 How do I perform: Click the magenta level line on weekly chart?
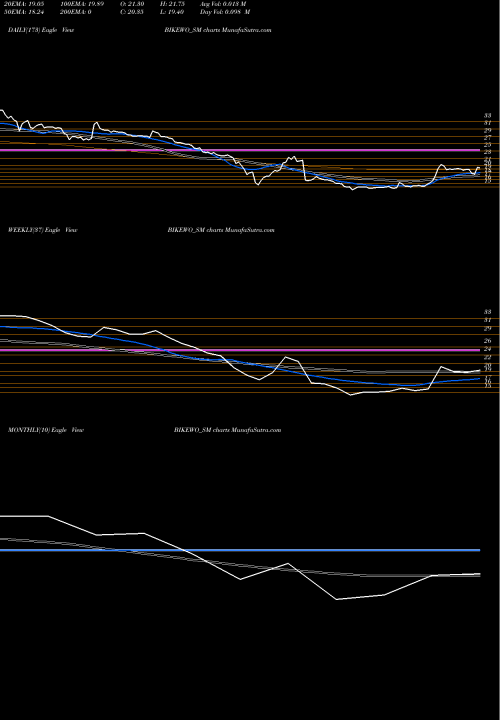click(240, 350)
